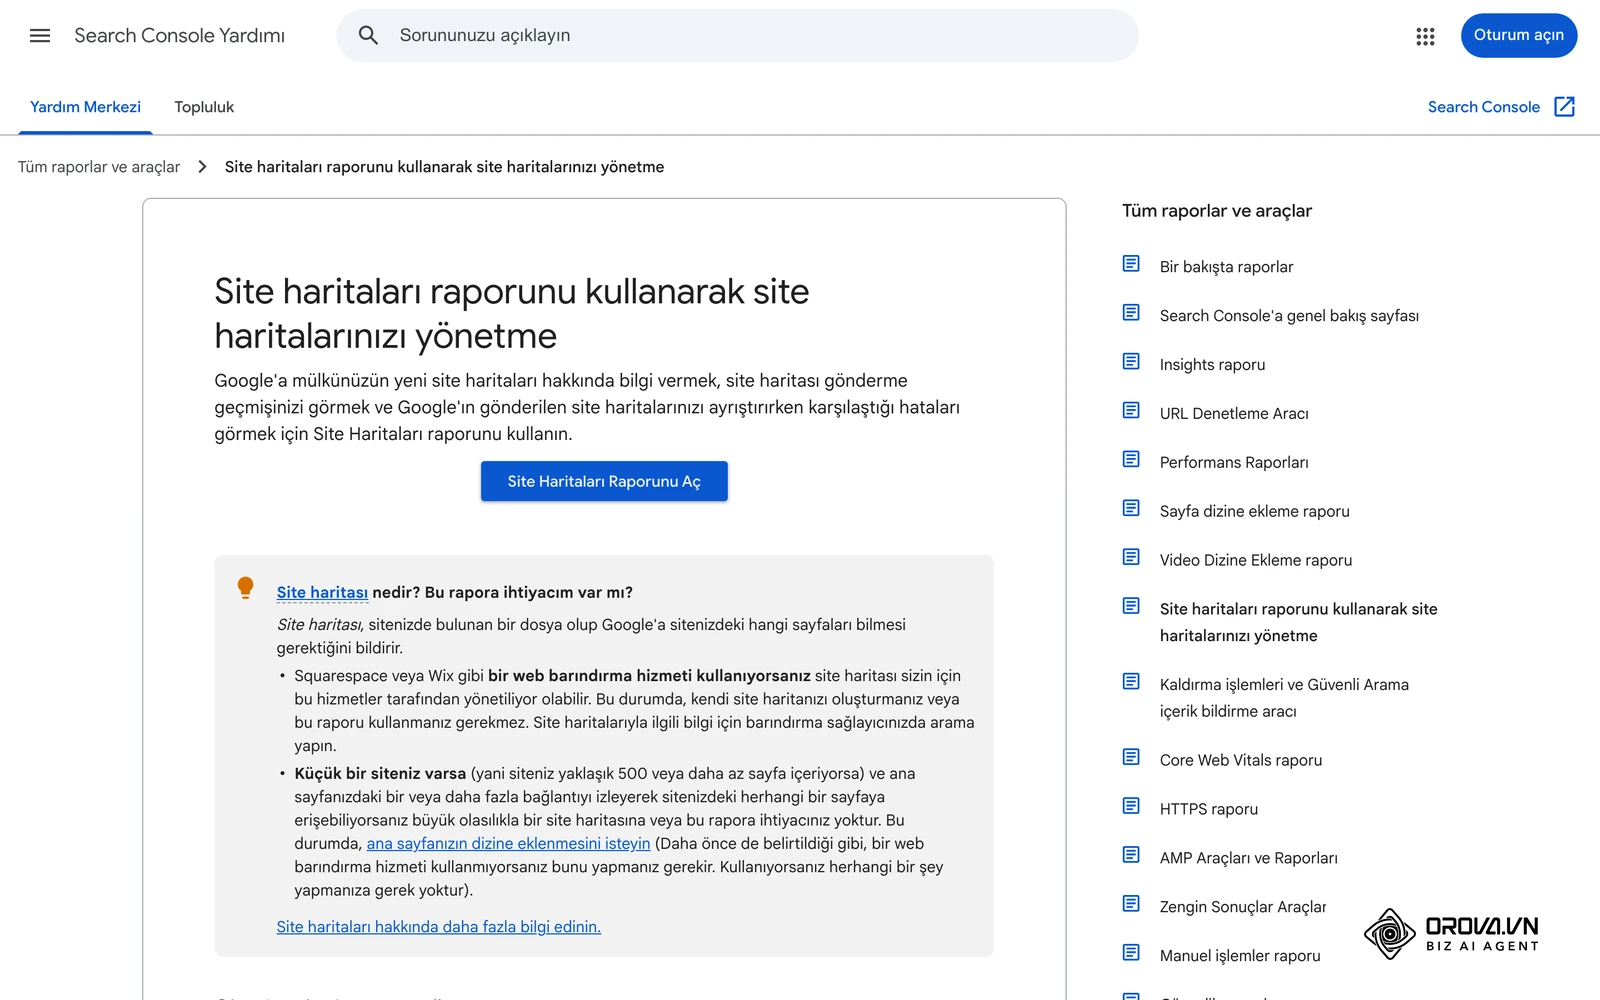Open Video Dizine Ekleme raporu article

(x=1256, y=561)
